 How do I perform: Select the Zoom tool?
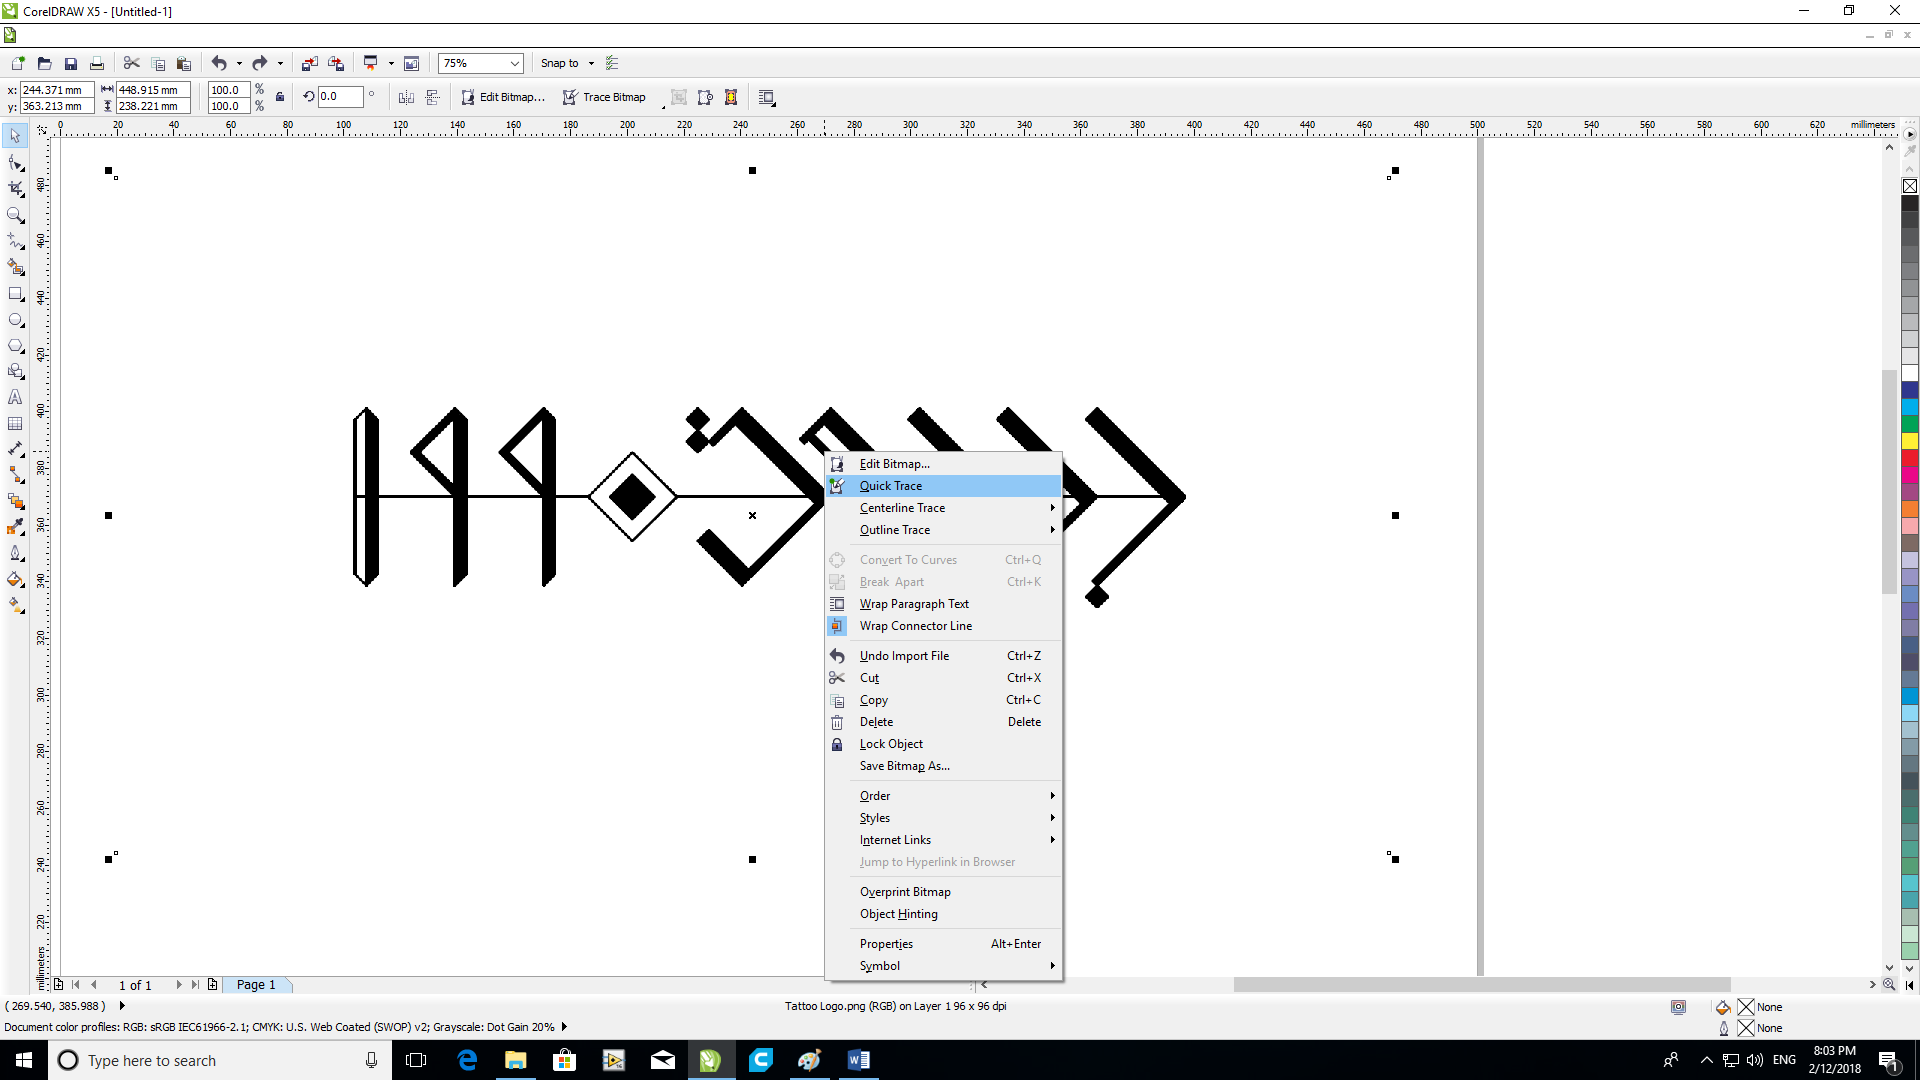15,214
